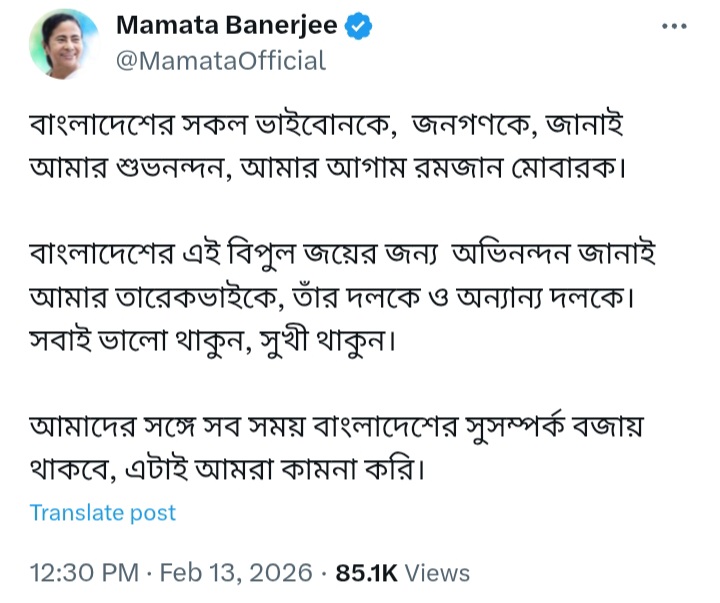
Task: Click the 12:30 PM timestamp
Action: coord(82,573)
